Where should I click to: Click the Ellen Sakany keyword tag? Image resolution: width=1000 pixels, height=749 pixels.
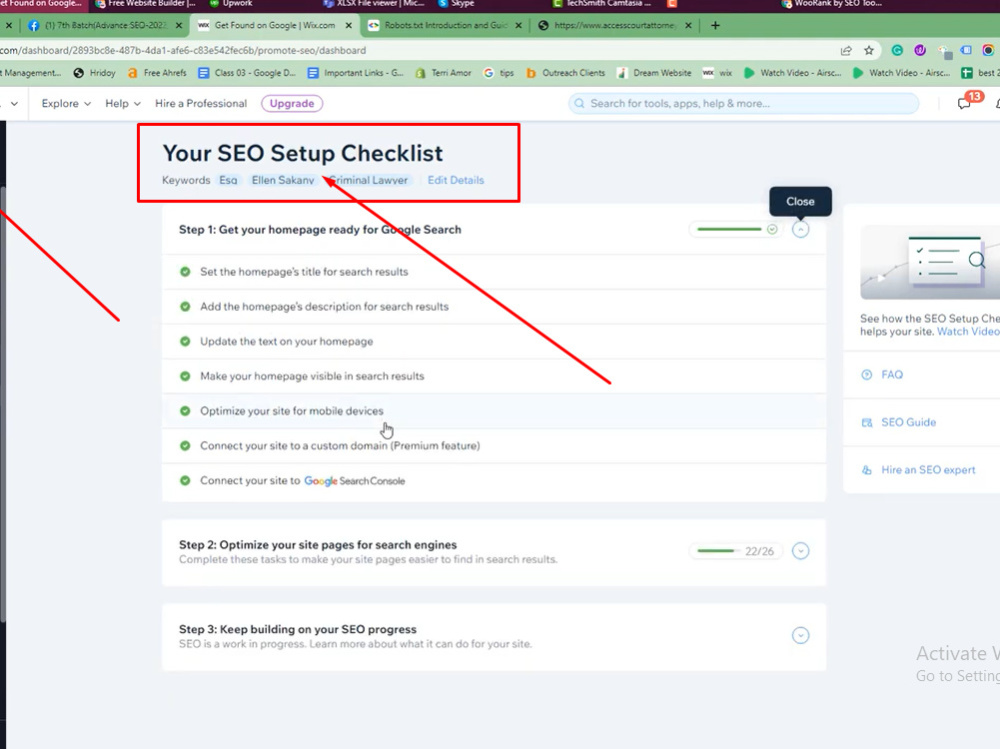coord(283,181)
